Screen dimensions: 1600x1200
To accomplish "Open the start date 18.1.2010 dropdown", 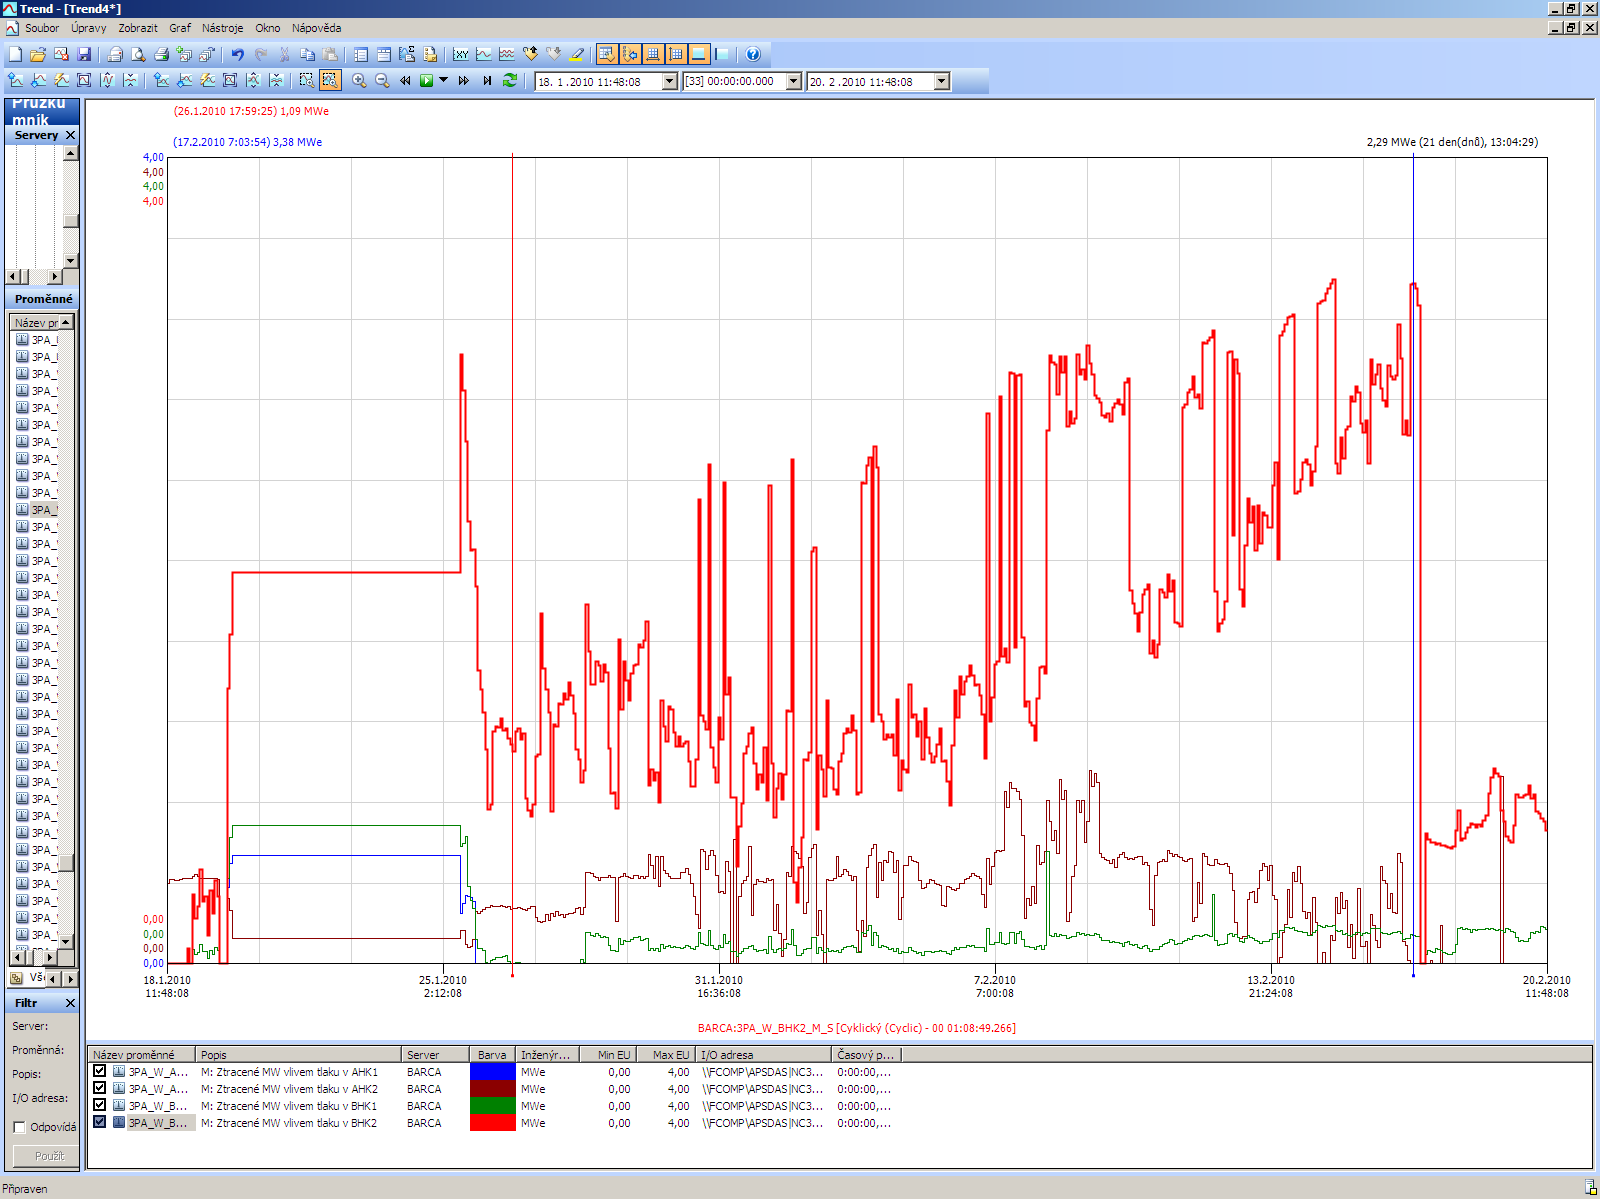I will [670, 82].
